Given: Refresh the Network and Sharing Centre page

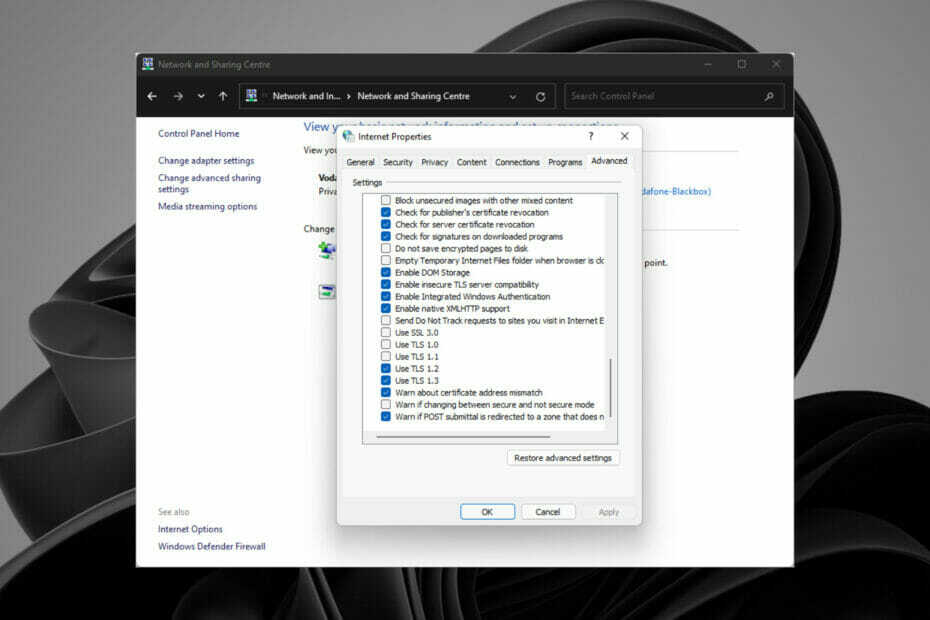Looking at the screenshot, I should [x=540, y=97].
